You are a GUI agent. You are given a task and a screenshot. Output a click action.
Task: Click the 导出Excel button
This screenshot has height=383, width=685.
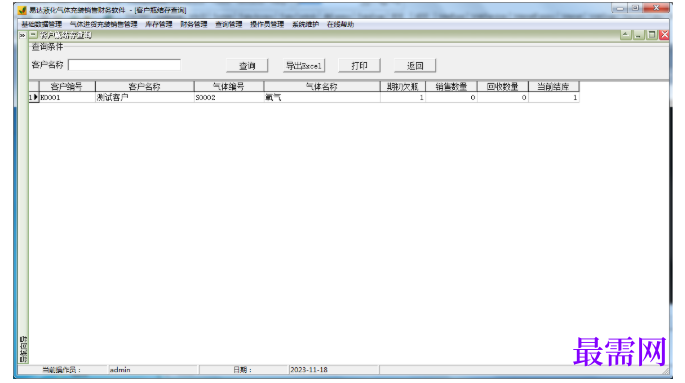(304, 66)
